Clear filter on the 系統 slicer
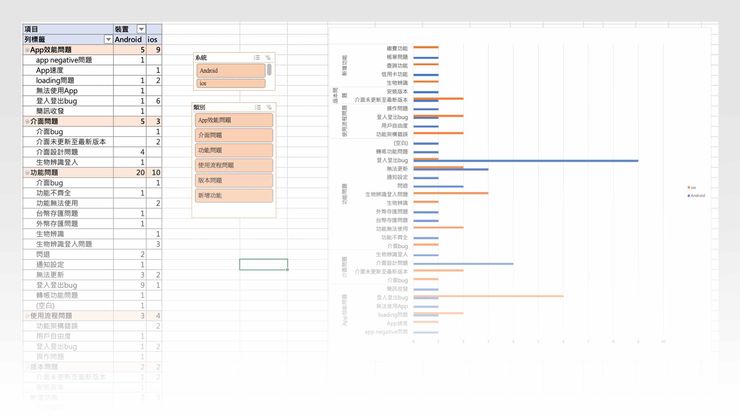 point(268,59)
